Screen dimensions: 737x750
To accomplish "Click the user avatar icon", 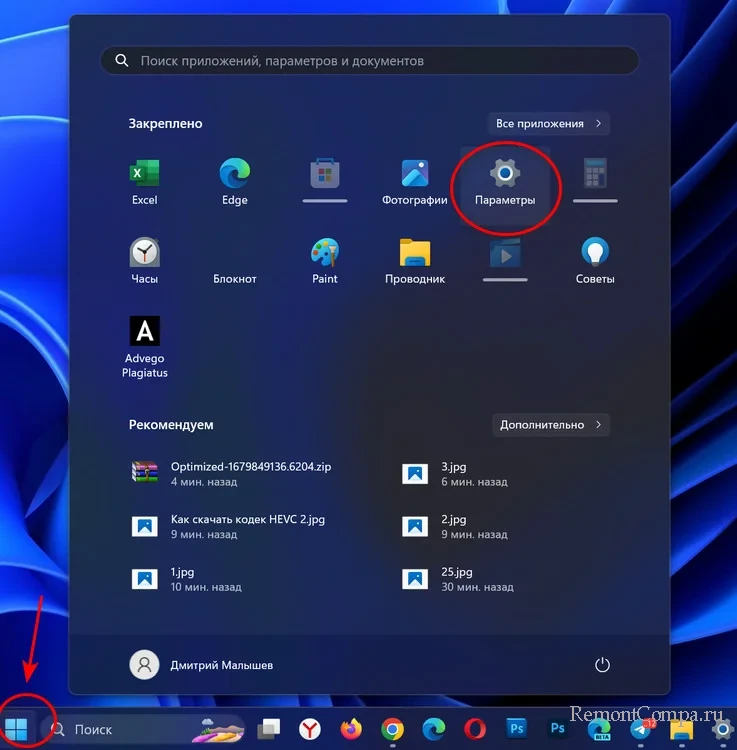I will point(144,664).
